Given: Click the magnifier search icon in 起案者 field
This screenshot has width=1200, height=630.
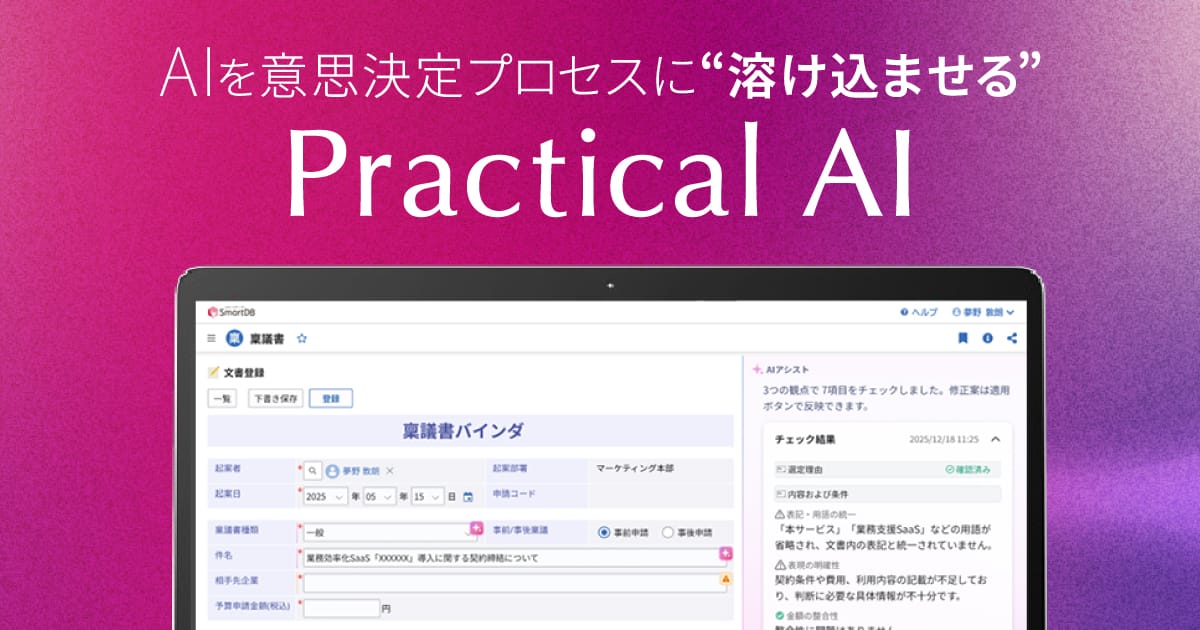Looking at the screenshot, I should tap(311, 467).
